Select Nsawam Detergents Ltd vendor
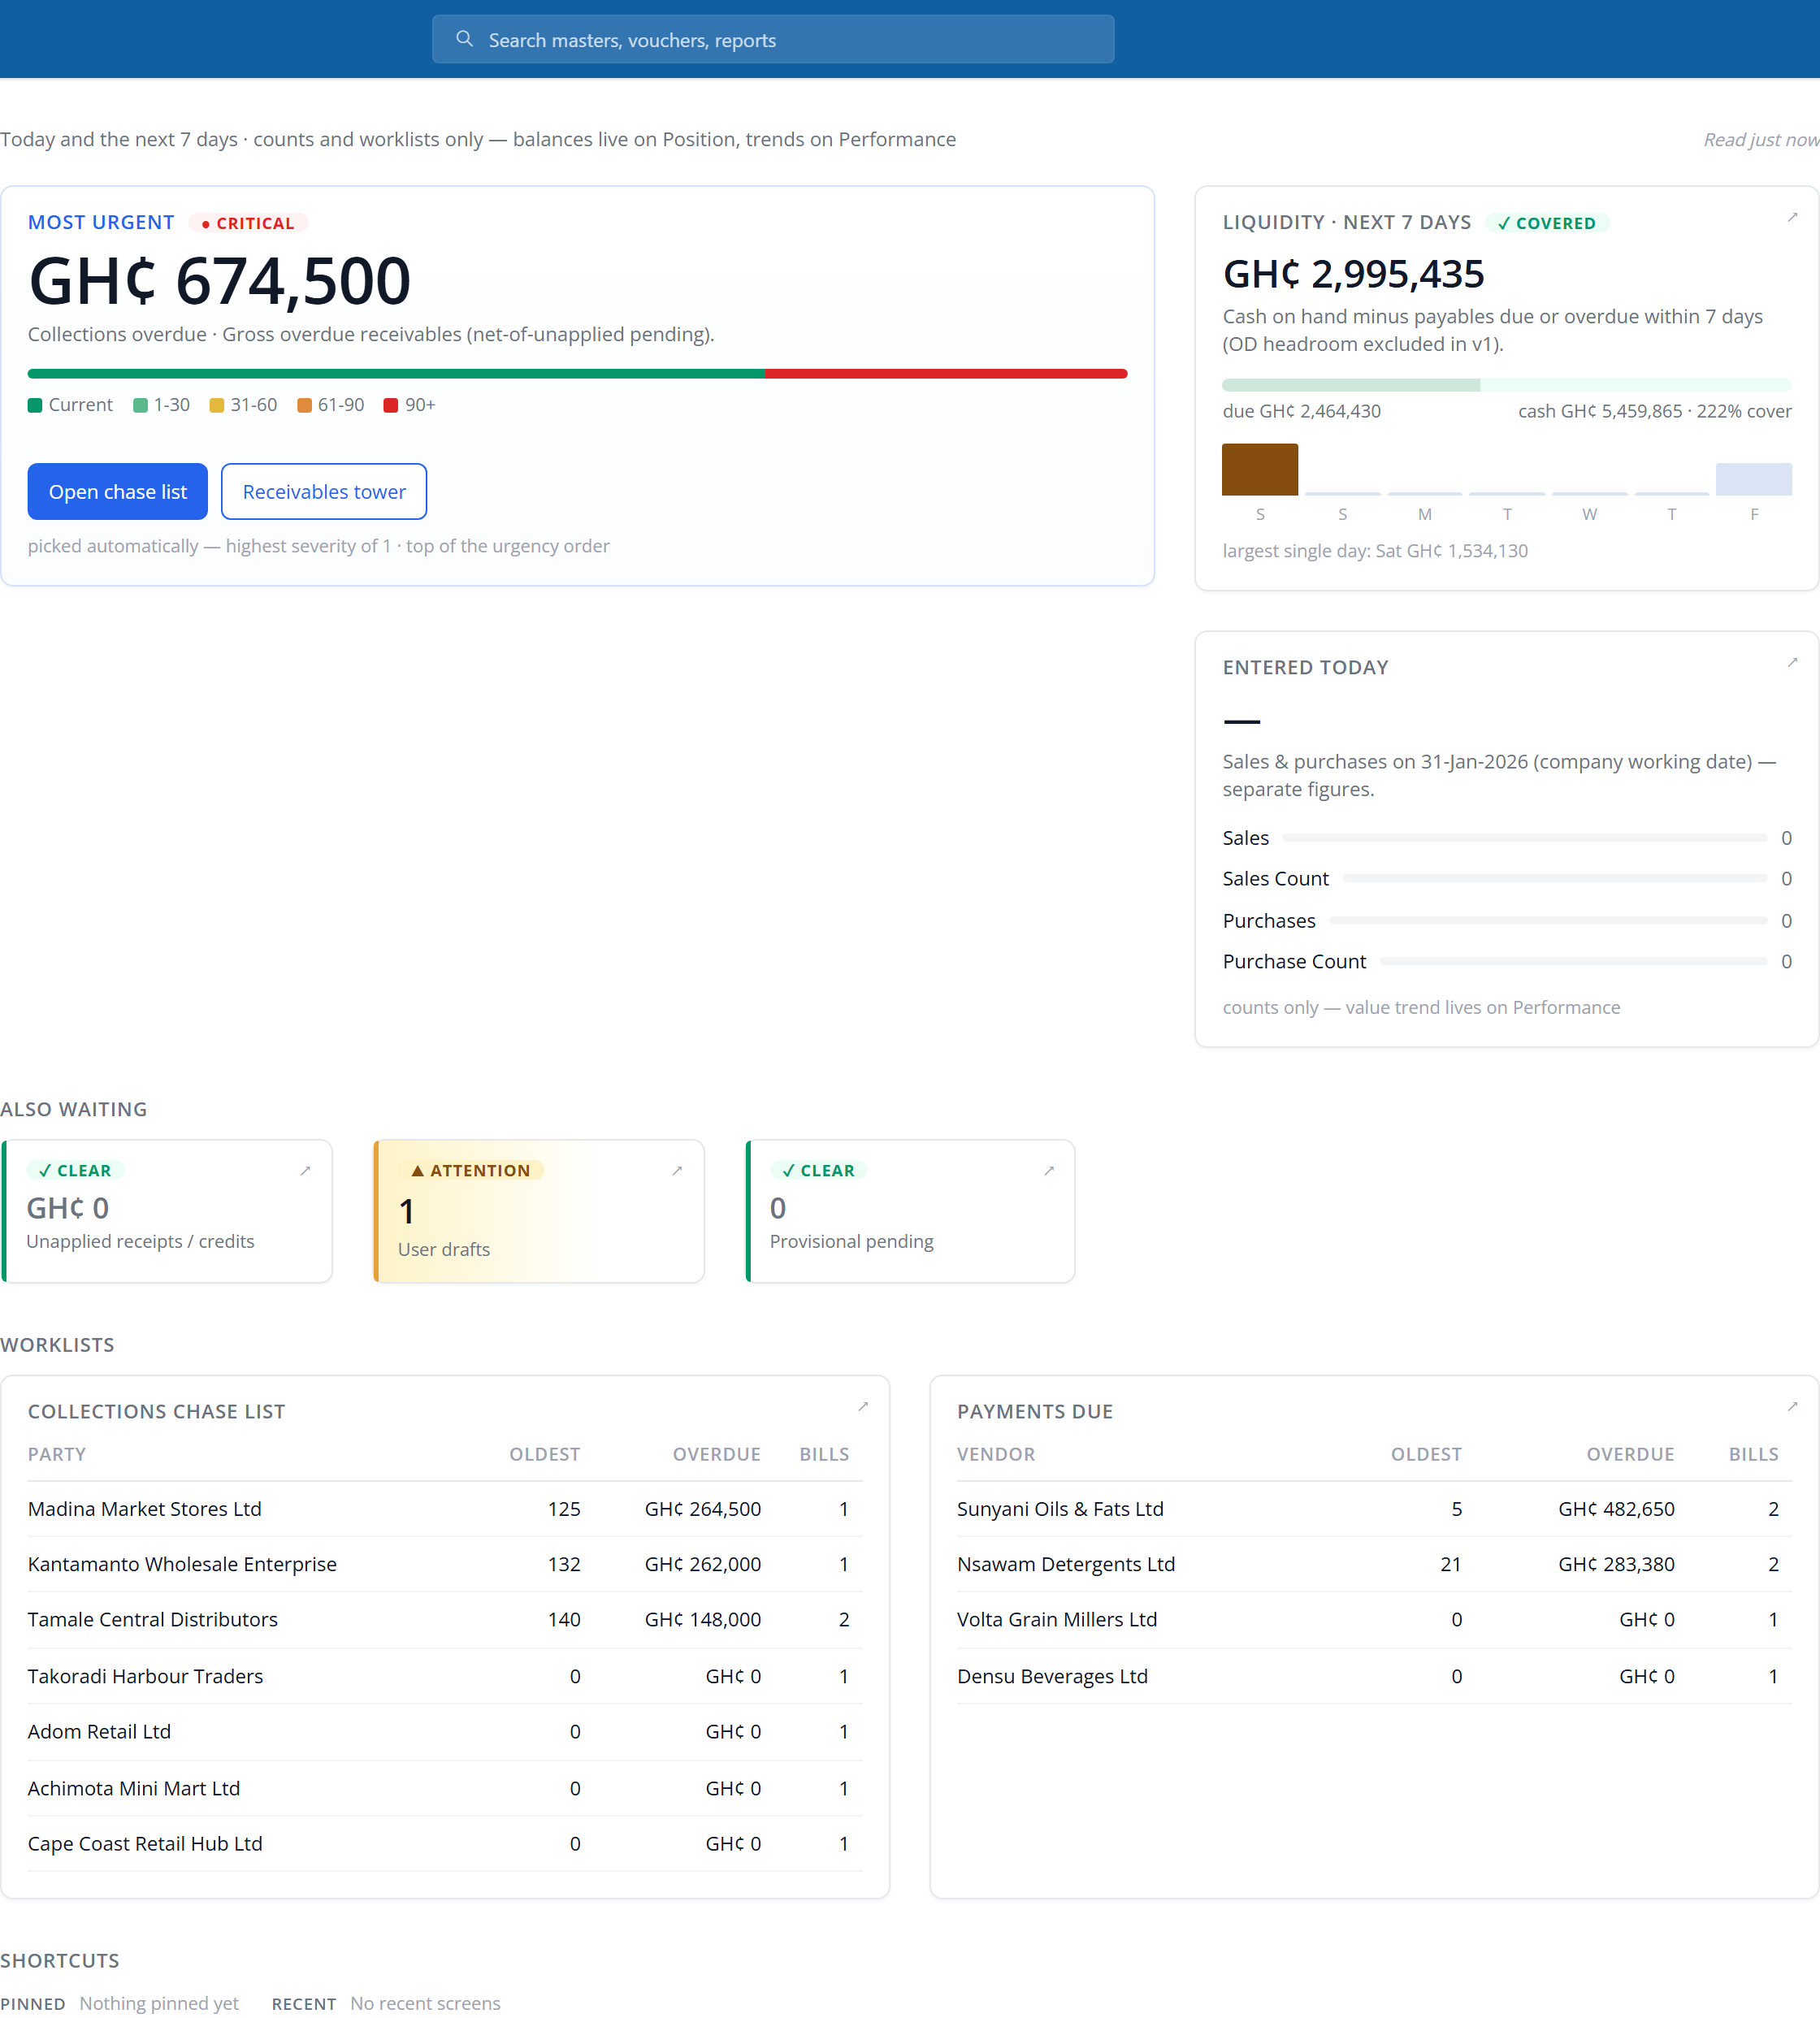Viewport: 1820px width, 2018px height. coord(1374,1563)
